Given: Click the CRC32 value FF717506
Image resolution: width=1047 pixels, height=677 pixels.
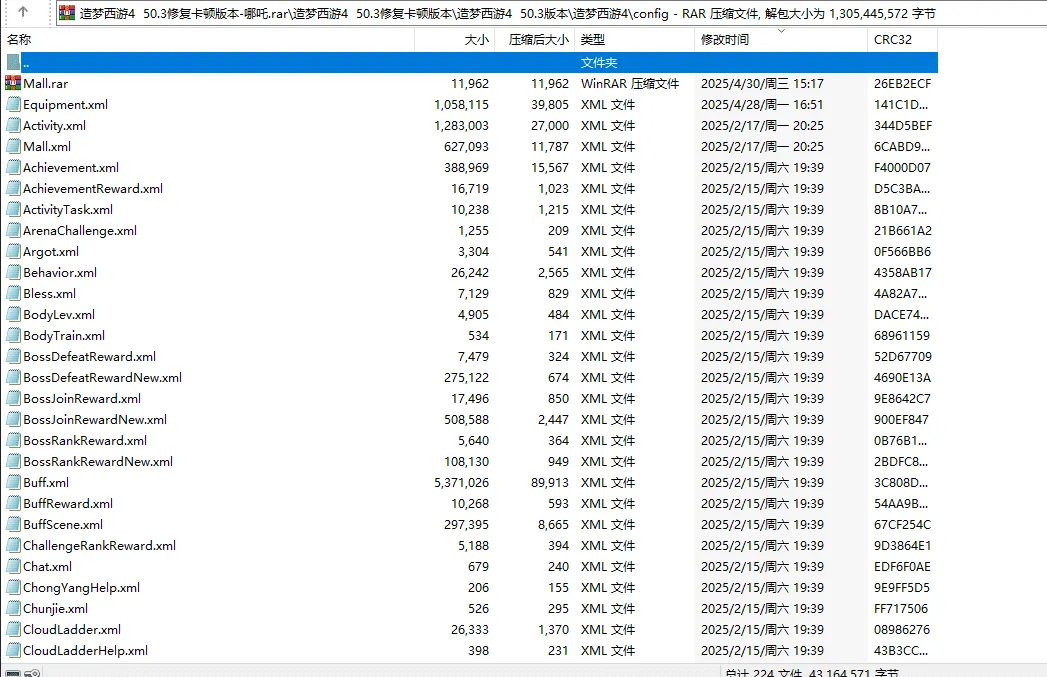Looking at the screenshot, I should [901, 608].
